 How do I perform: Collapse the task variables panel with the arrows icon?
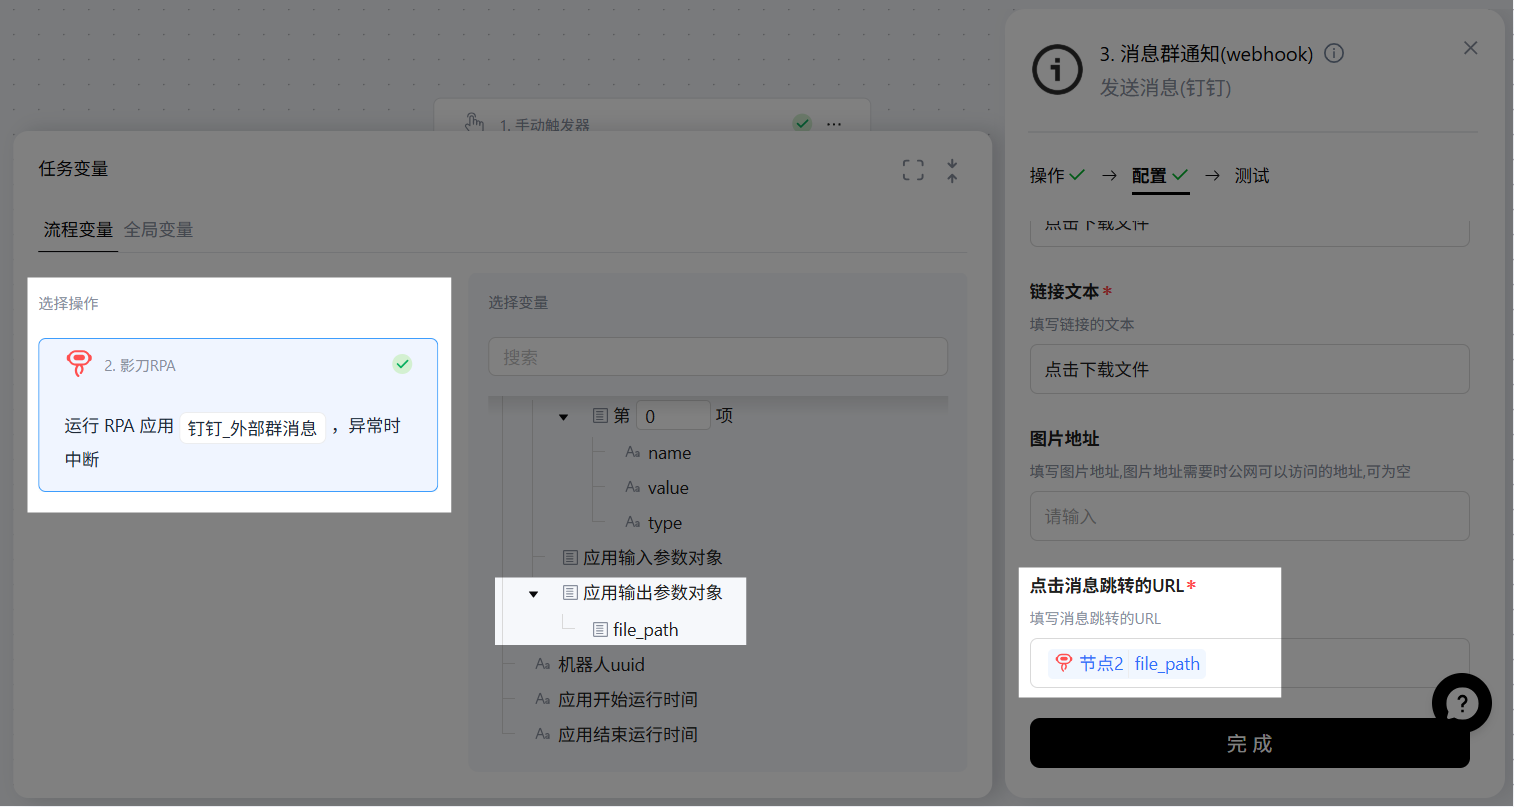952,170
